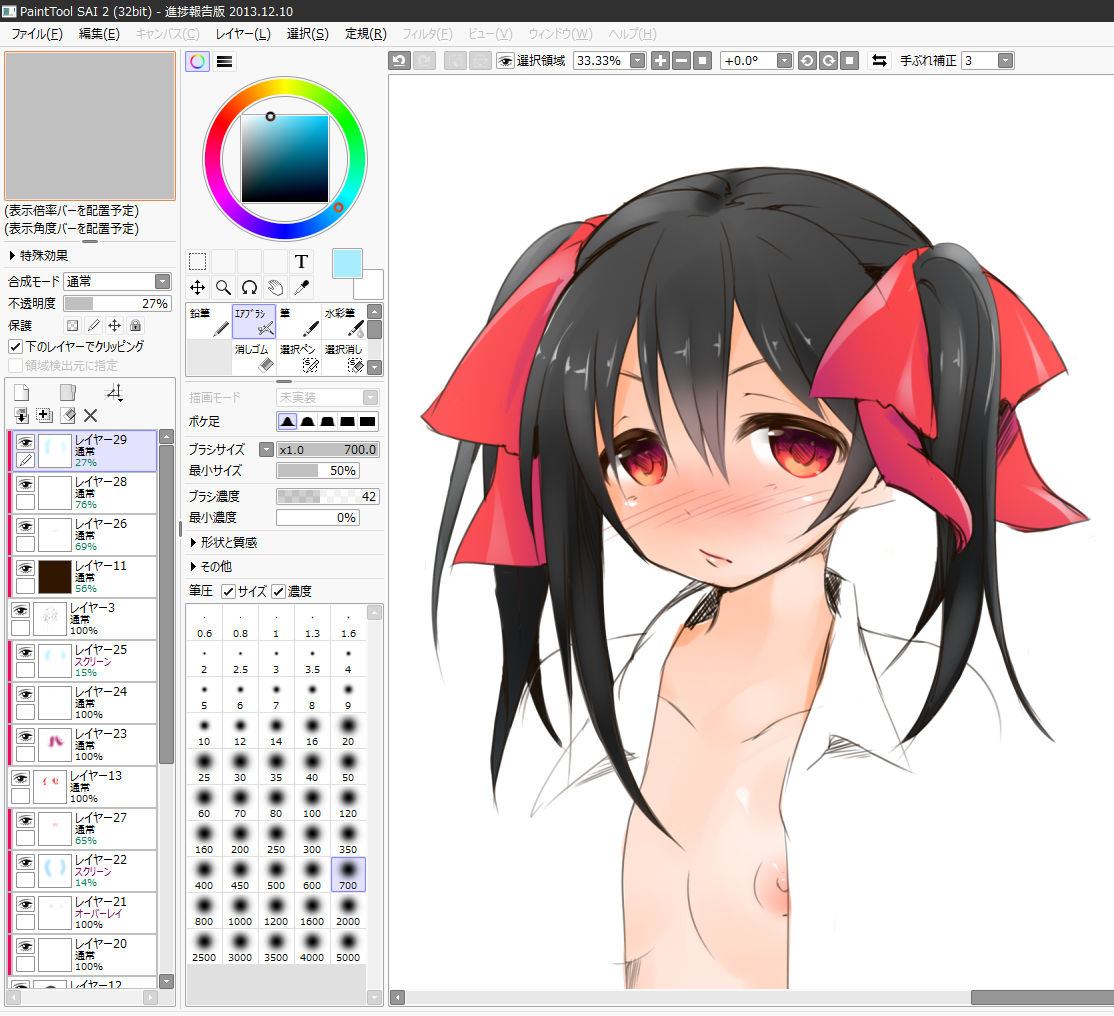Toggle preserve opacity protection icon

[72, 325]
